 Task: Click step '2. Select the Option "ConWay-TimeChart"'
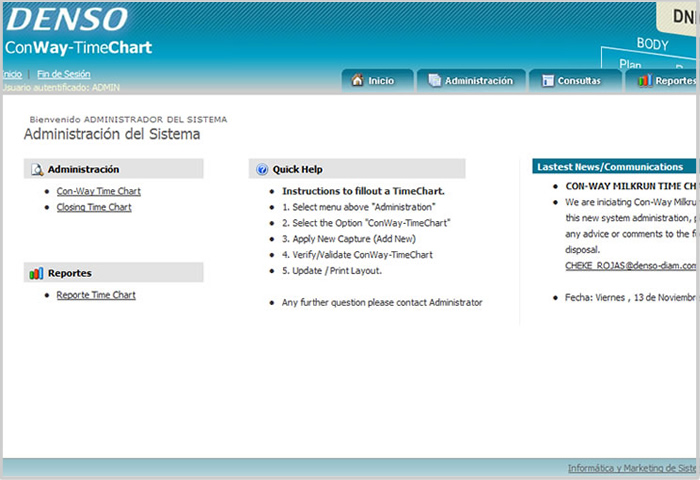(x=366, y=223)
